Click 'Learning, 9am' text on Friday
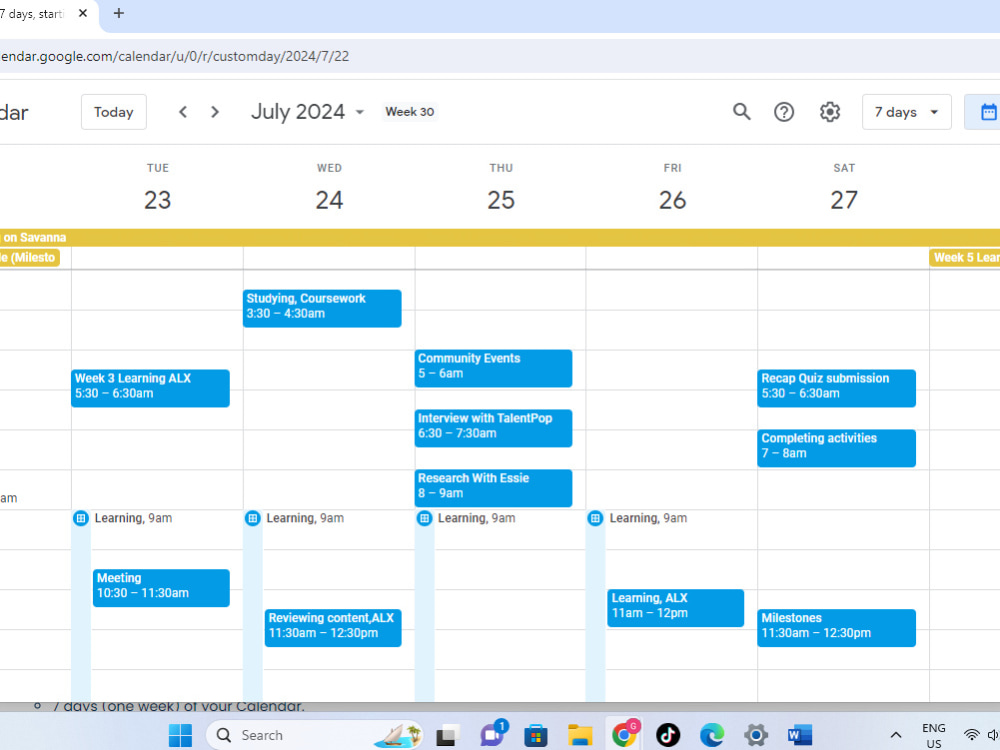 tap(648, 518)
